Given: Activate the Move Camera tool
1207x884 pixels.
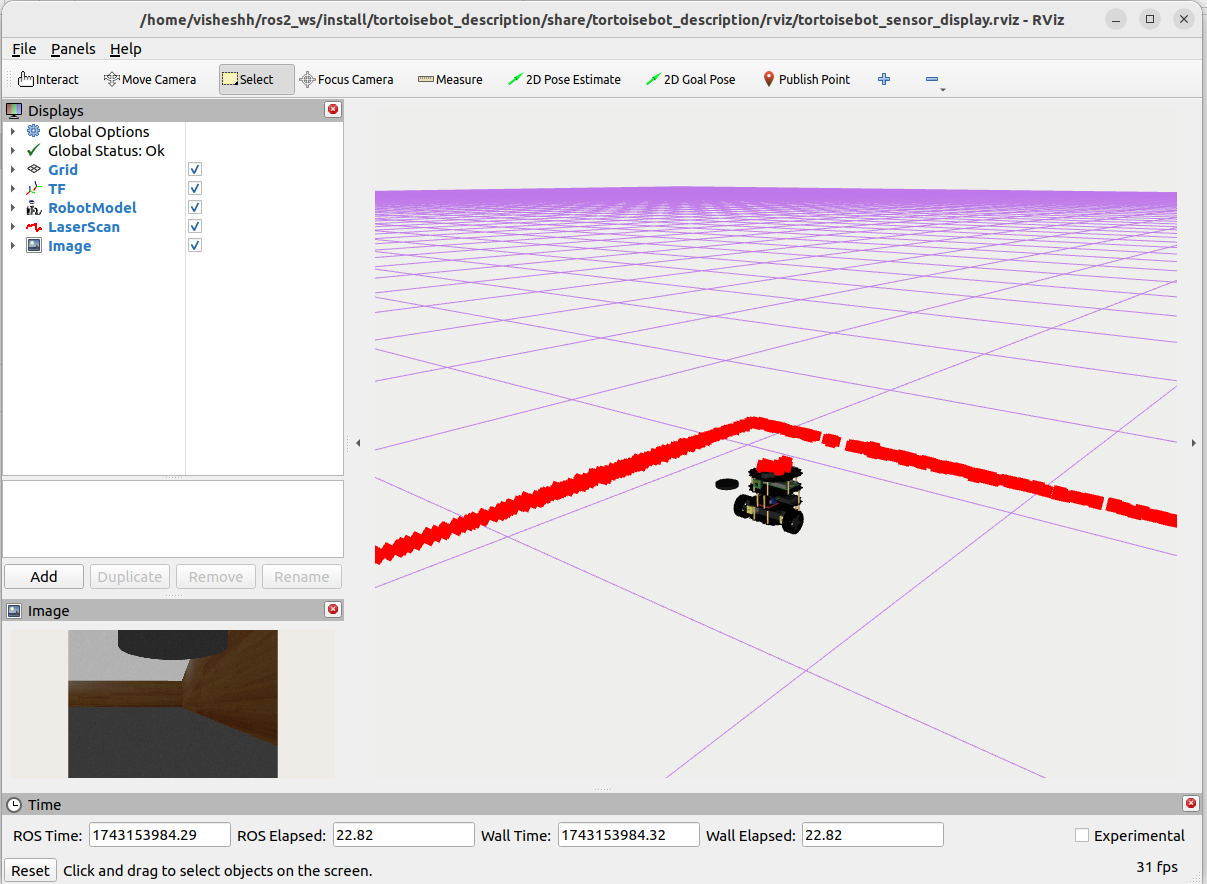Looking at the screenshot, I should pyautogui.click(x=149, y=79).
